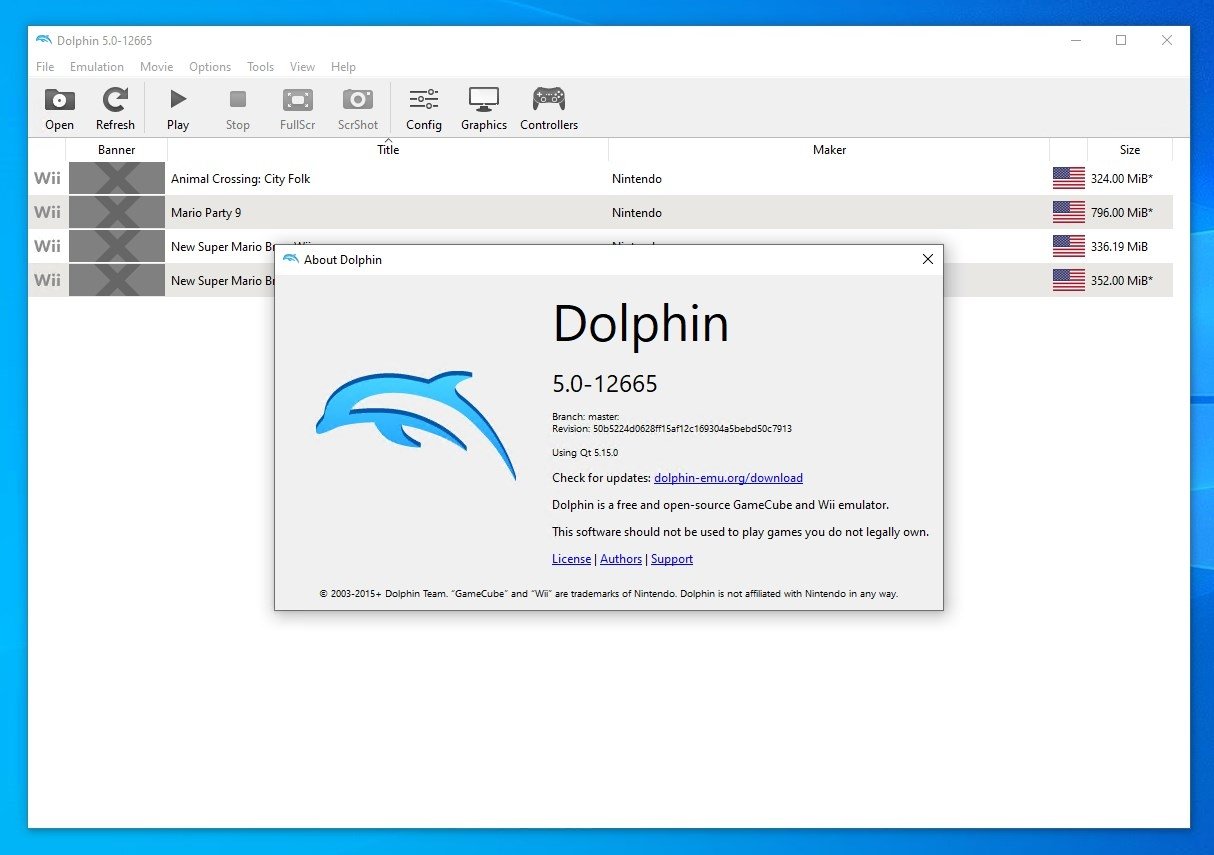Click Nintendo maker for Mario Party 9
Viewport: 1214px width, 855px height.
[637, 213]
